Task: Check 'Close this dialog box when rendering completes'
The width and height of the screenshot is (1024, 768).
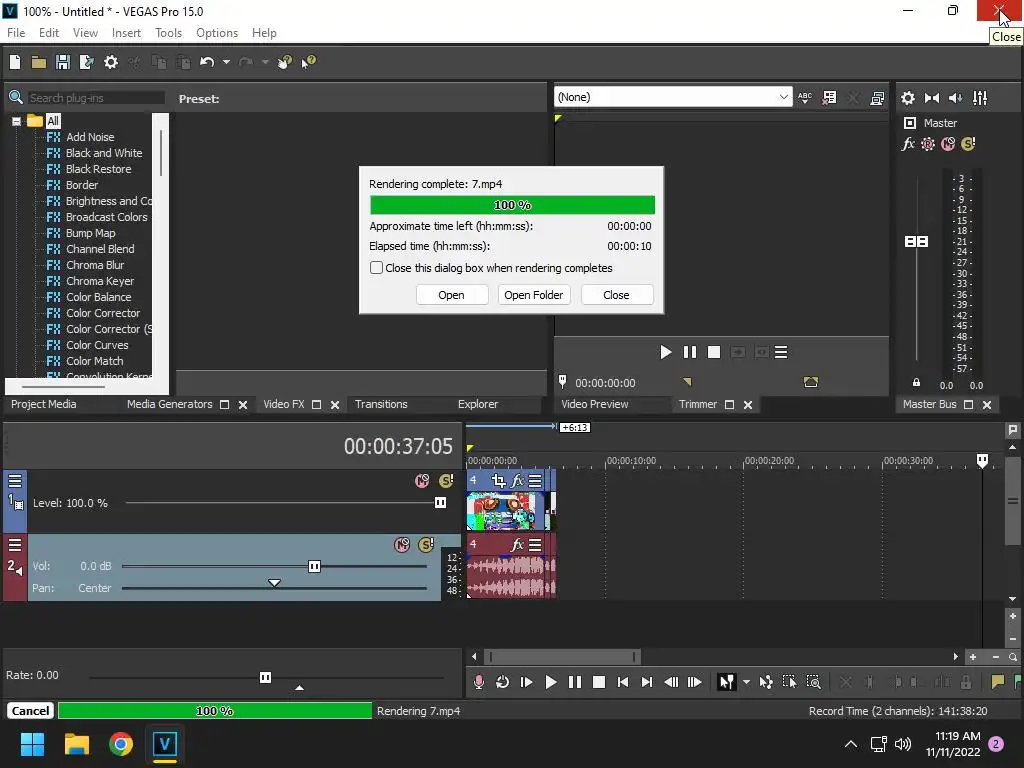Action: point(376,268)
